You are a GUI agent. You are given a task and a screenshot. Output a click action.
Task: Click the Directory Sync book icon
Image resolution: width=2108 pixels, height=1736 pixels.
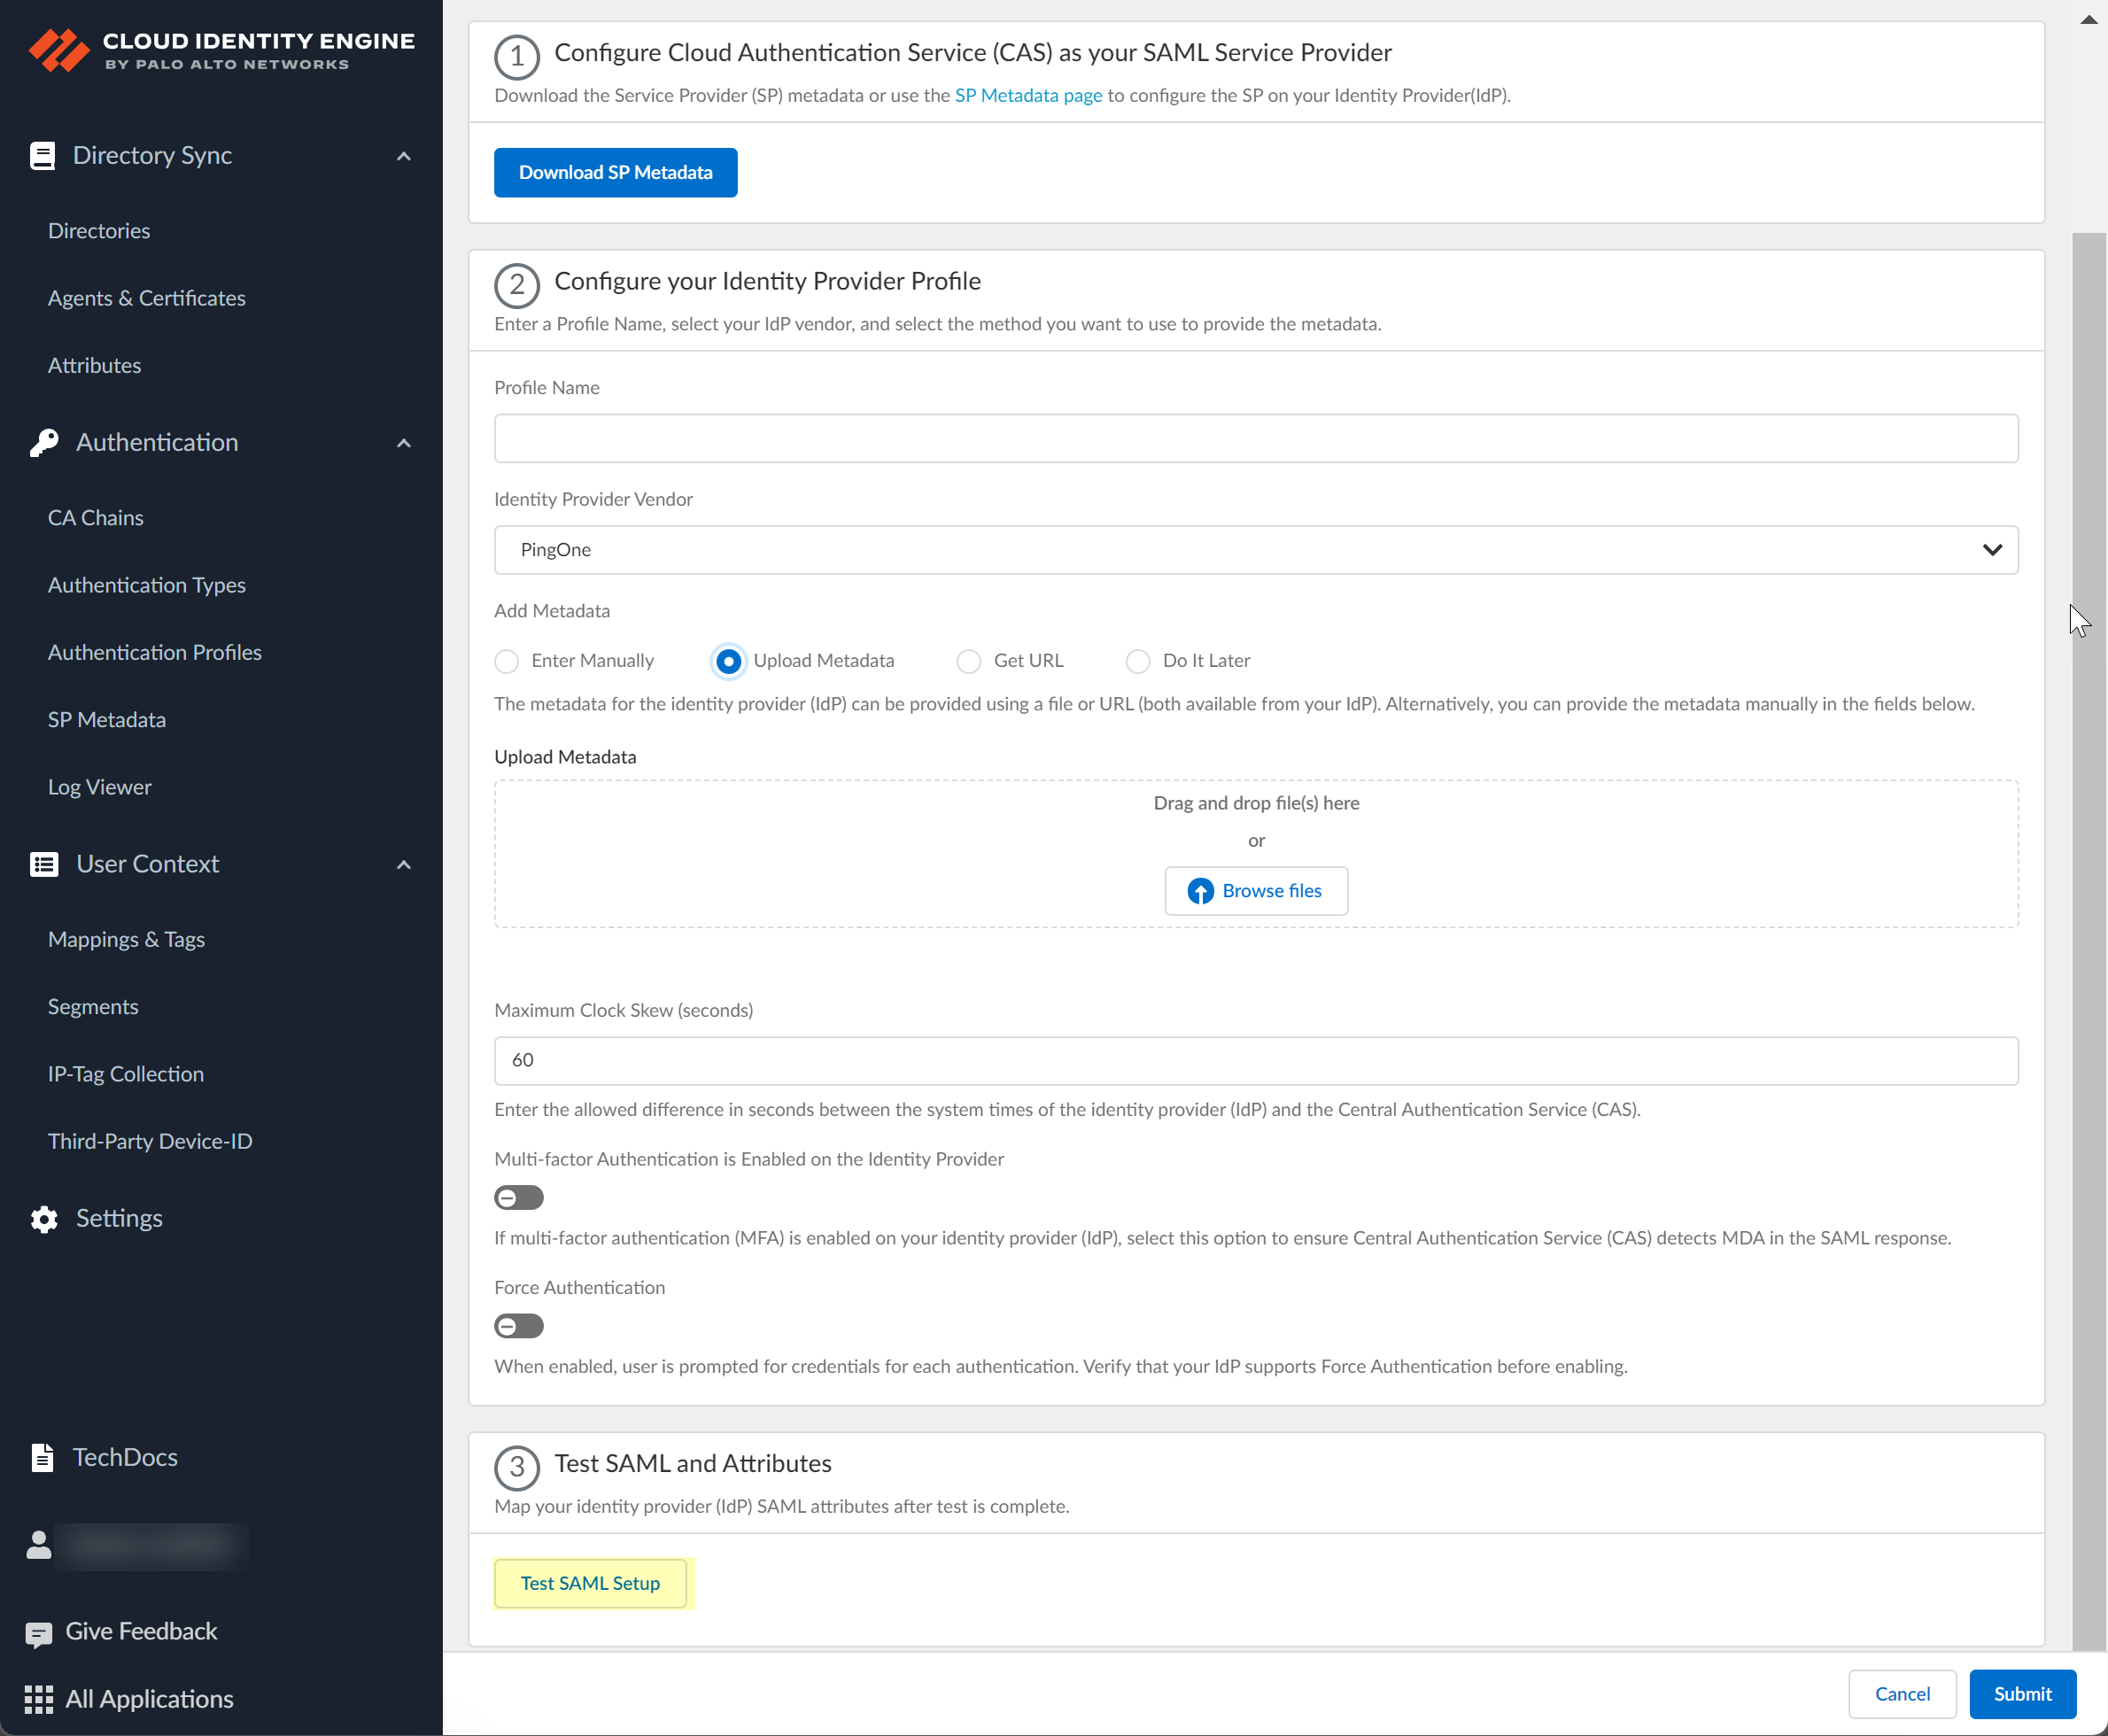(42, 156)
